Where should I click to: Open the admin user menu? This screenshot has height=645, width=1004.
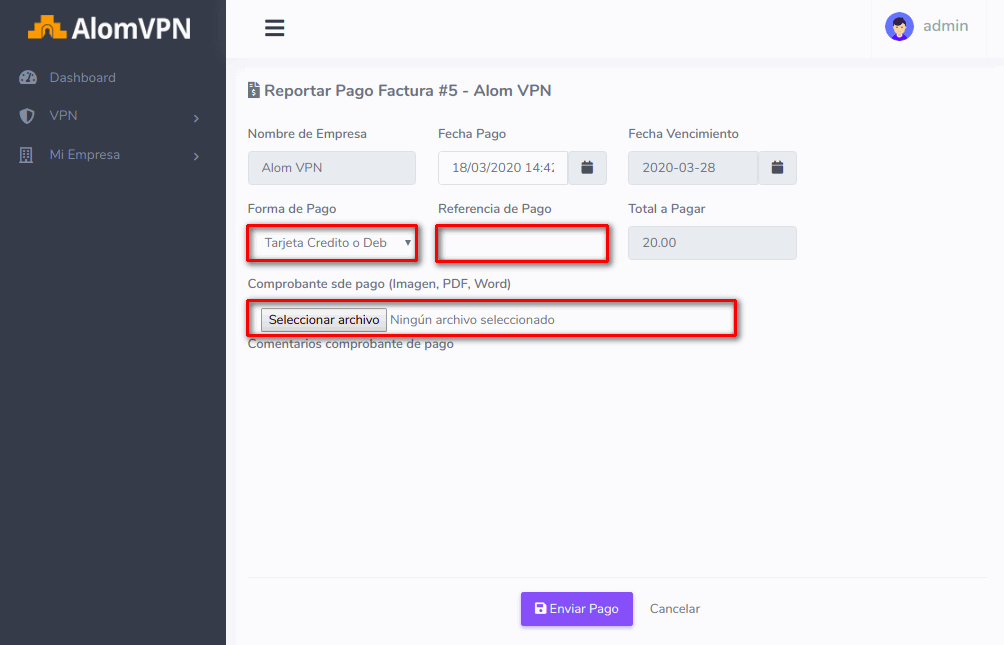point(945,27)
